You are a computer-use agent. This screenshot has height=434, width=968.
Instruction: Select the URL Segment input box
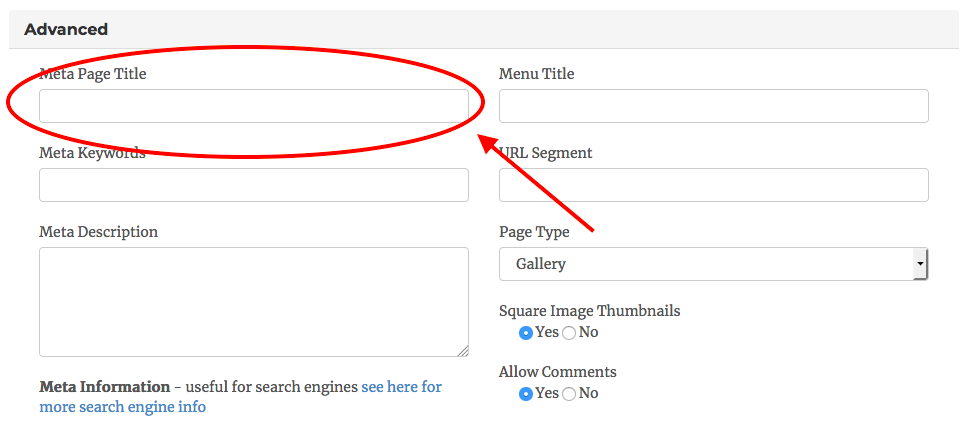713,185
